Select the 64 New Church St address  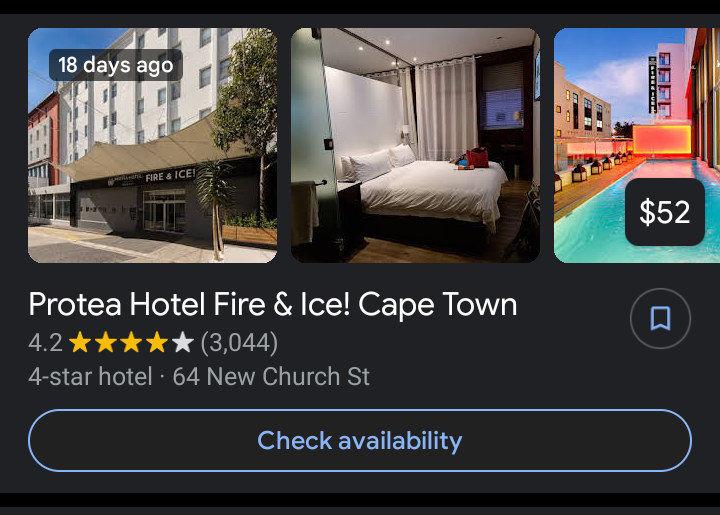(x=271, y=377)
